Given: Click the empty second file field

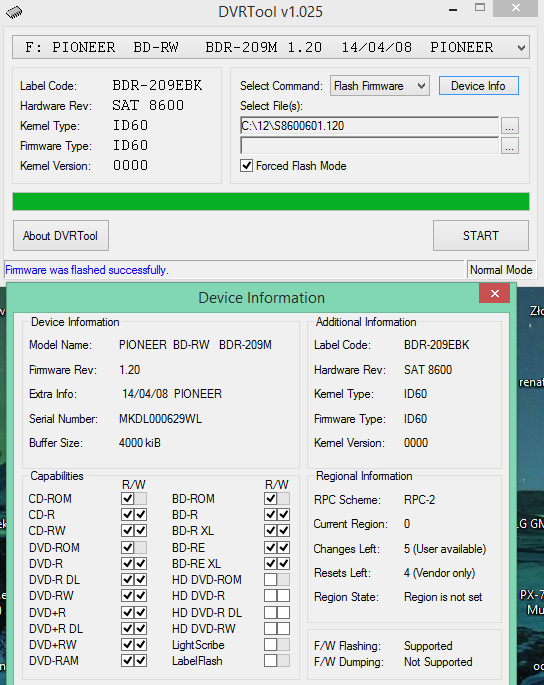Looking at the screenshot, I should coord(369,146).
